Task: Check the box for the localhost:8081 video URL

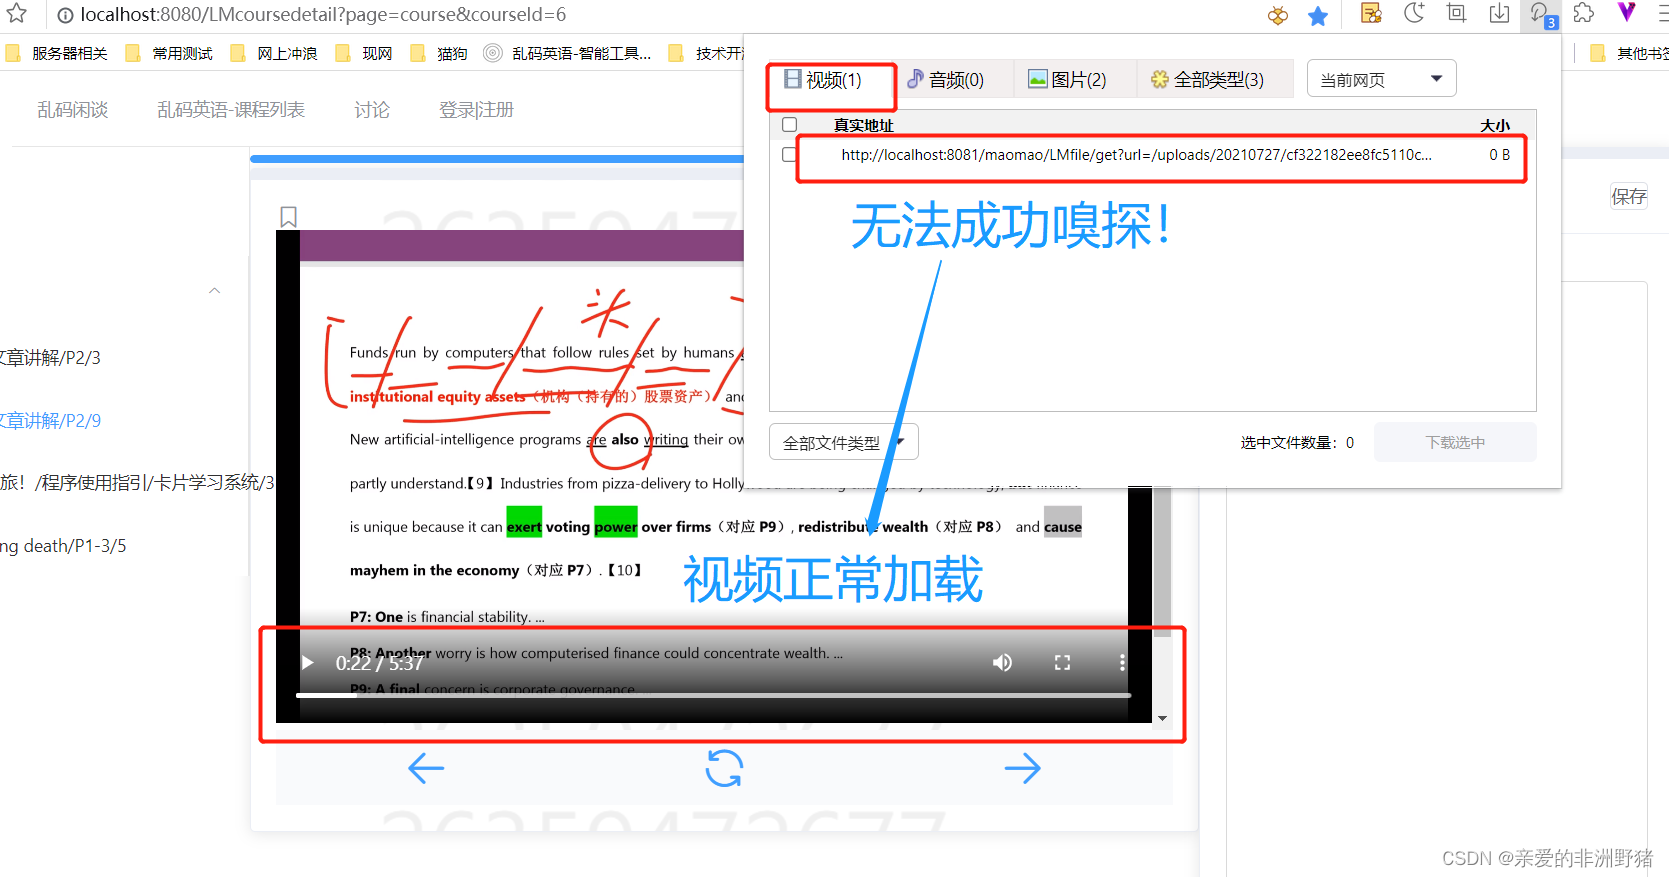Action: tap(789, 155)
